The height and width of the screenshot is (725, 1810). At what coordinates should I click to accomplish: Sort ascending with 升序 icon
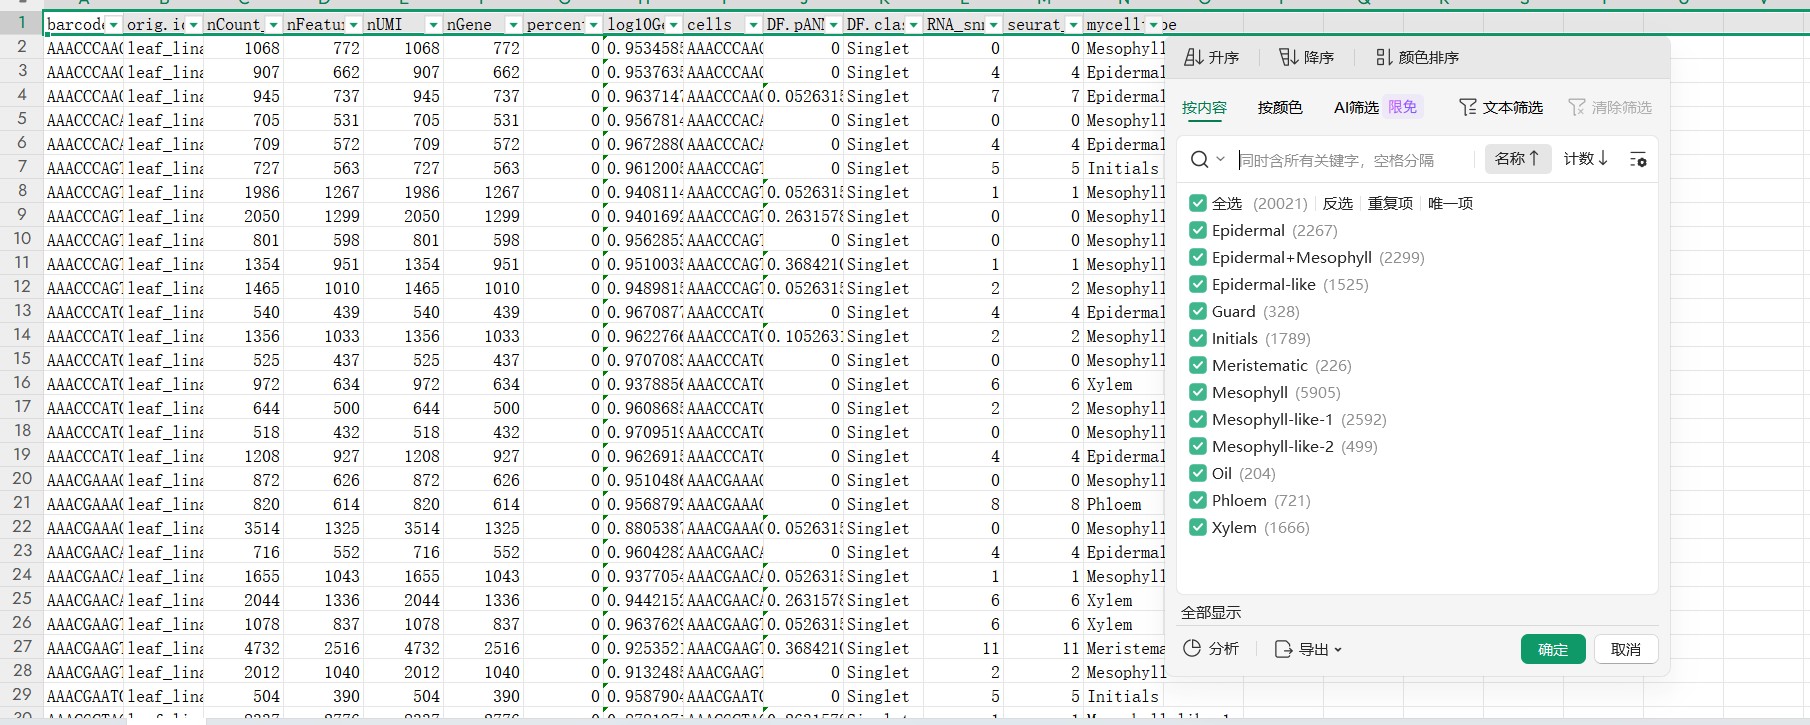tap(1210, 58)
